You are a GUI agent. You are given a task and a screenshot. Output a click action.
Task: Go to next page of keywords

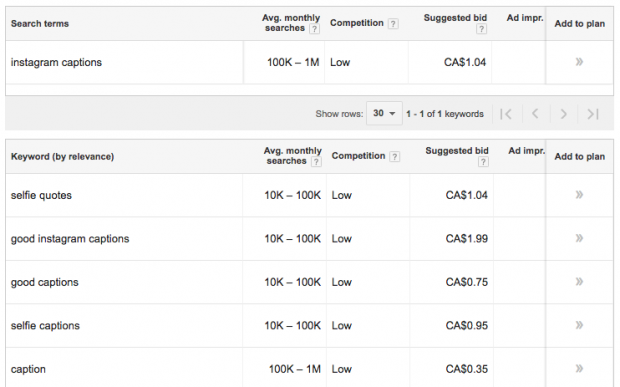563,114
